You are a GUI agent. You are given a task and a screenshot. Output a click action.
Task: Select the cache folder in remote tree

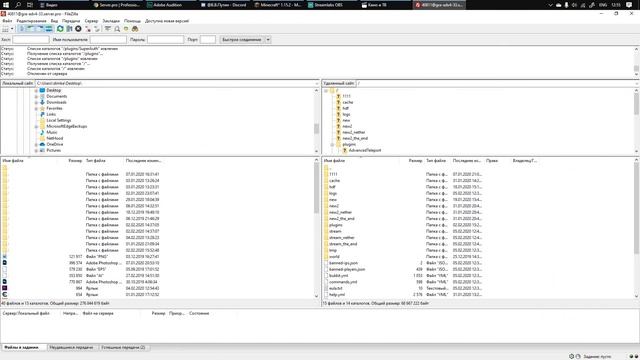(x=348, y=102)
